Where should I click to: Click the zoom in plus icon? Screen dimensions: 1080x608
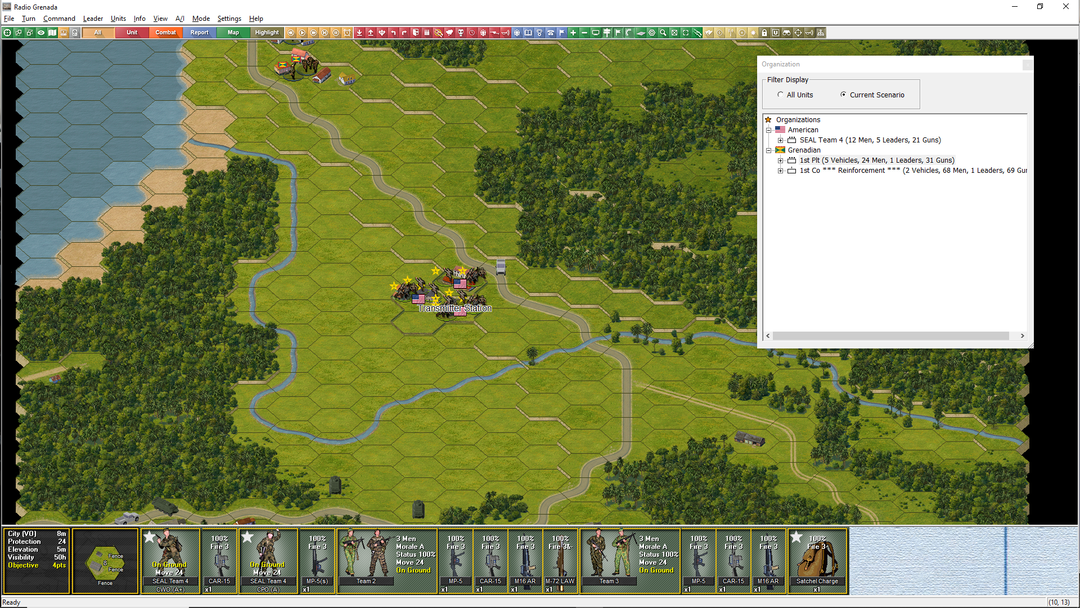point(573,32)
